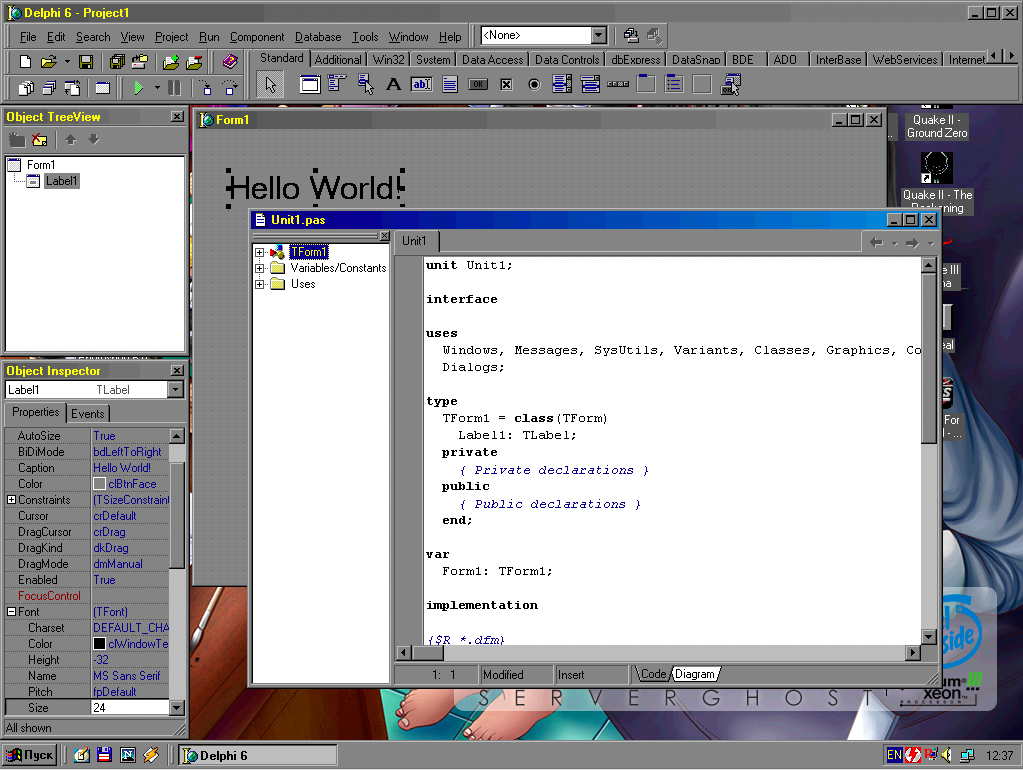This screenshot has height=770, width=1023.
Task: Click the Pause program toolbar icon
Action: pos(175,88)
